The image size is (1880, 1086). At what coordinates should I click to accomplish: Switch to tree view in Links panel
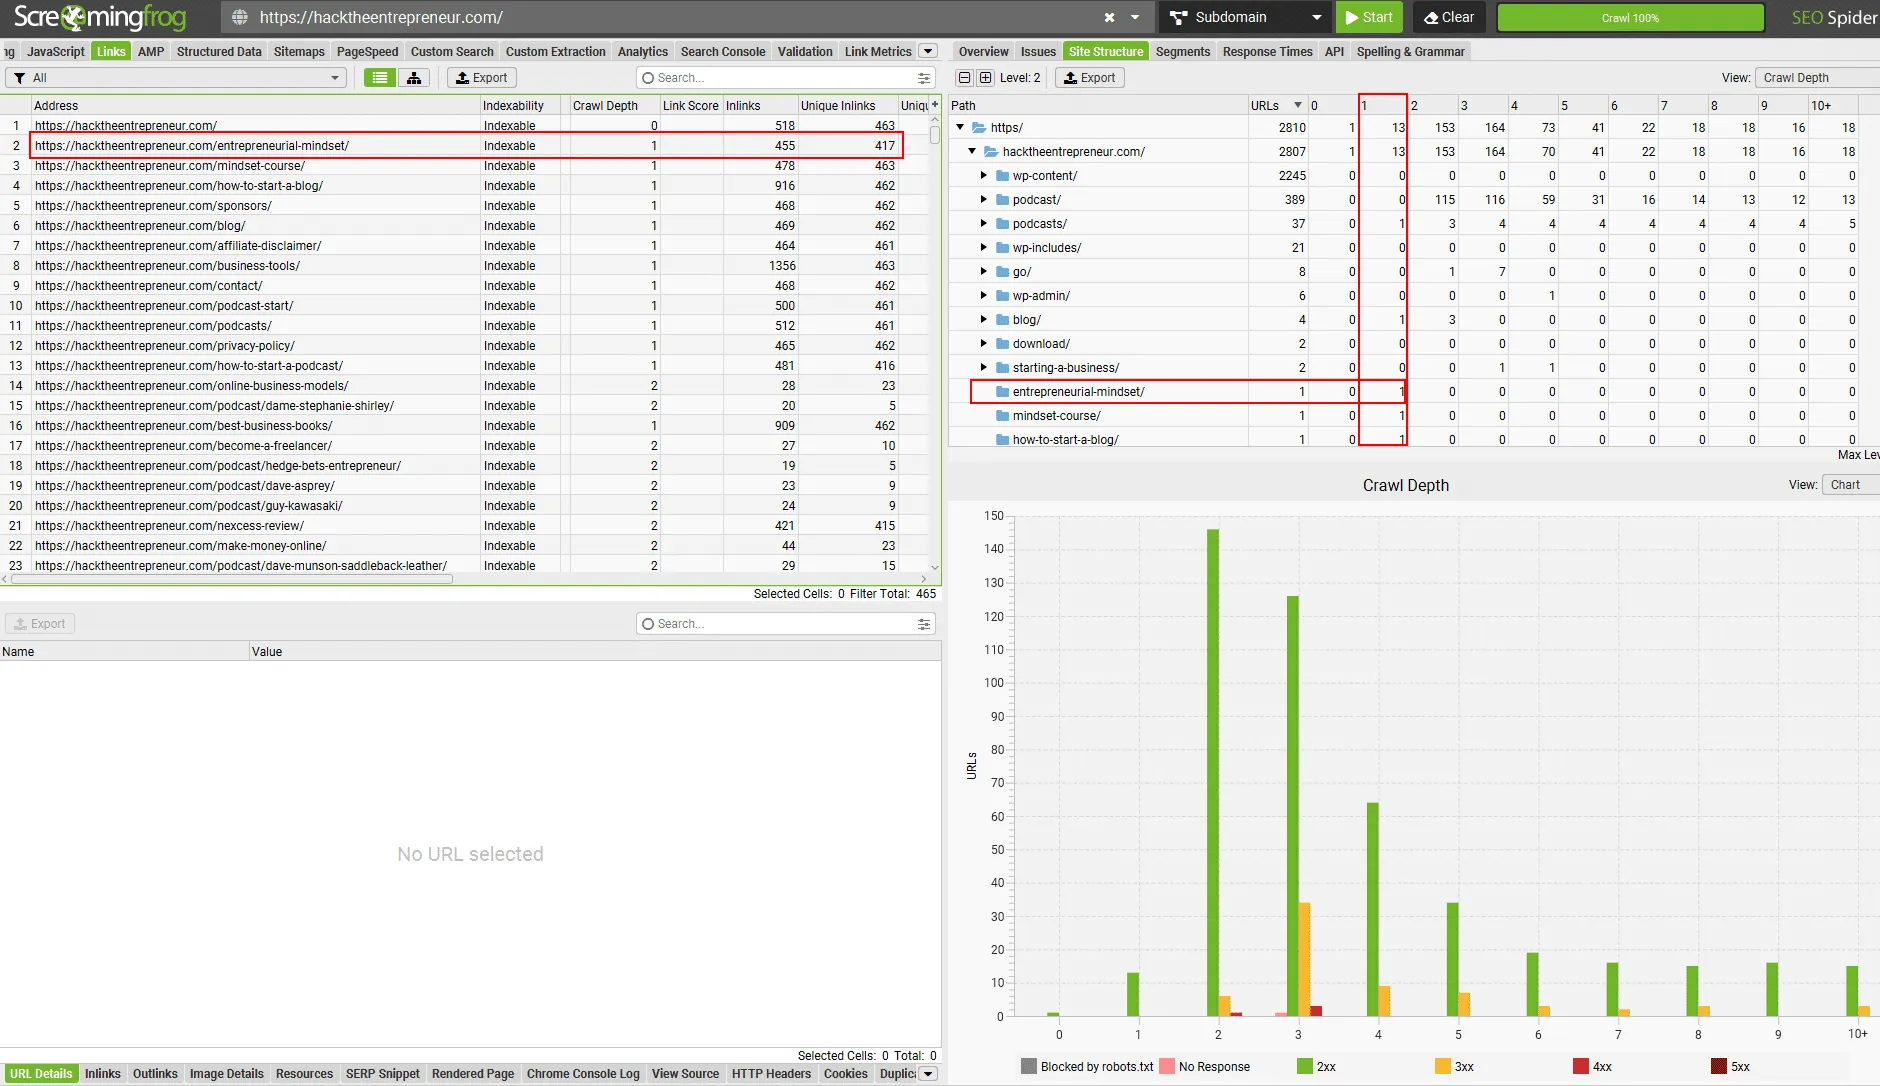(x=414, y=78)
